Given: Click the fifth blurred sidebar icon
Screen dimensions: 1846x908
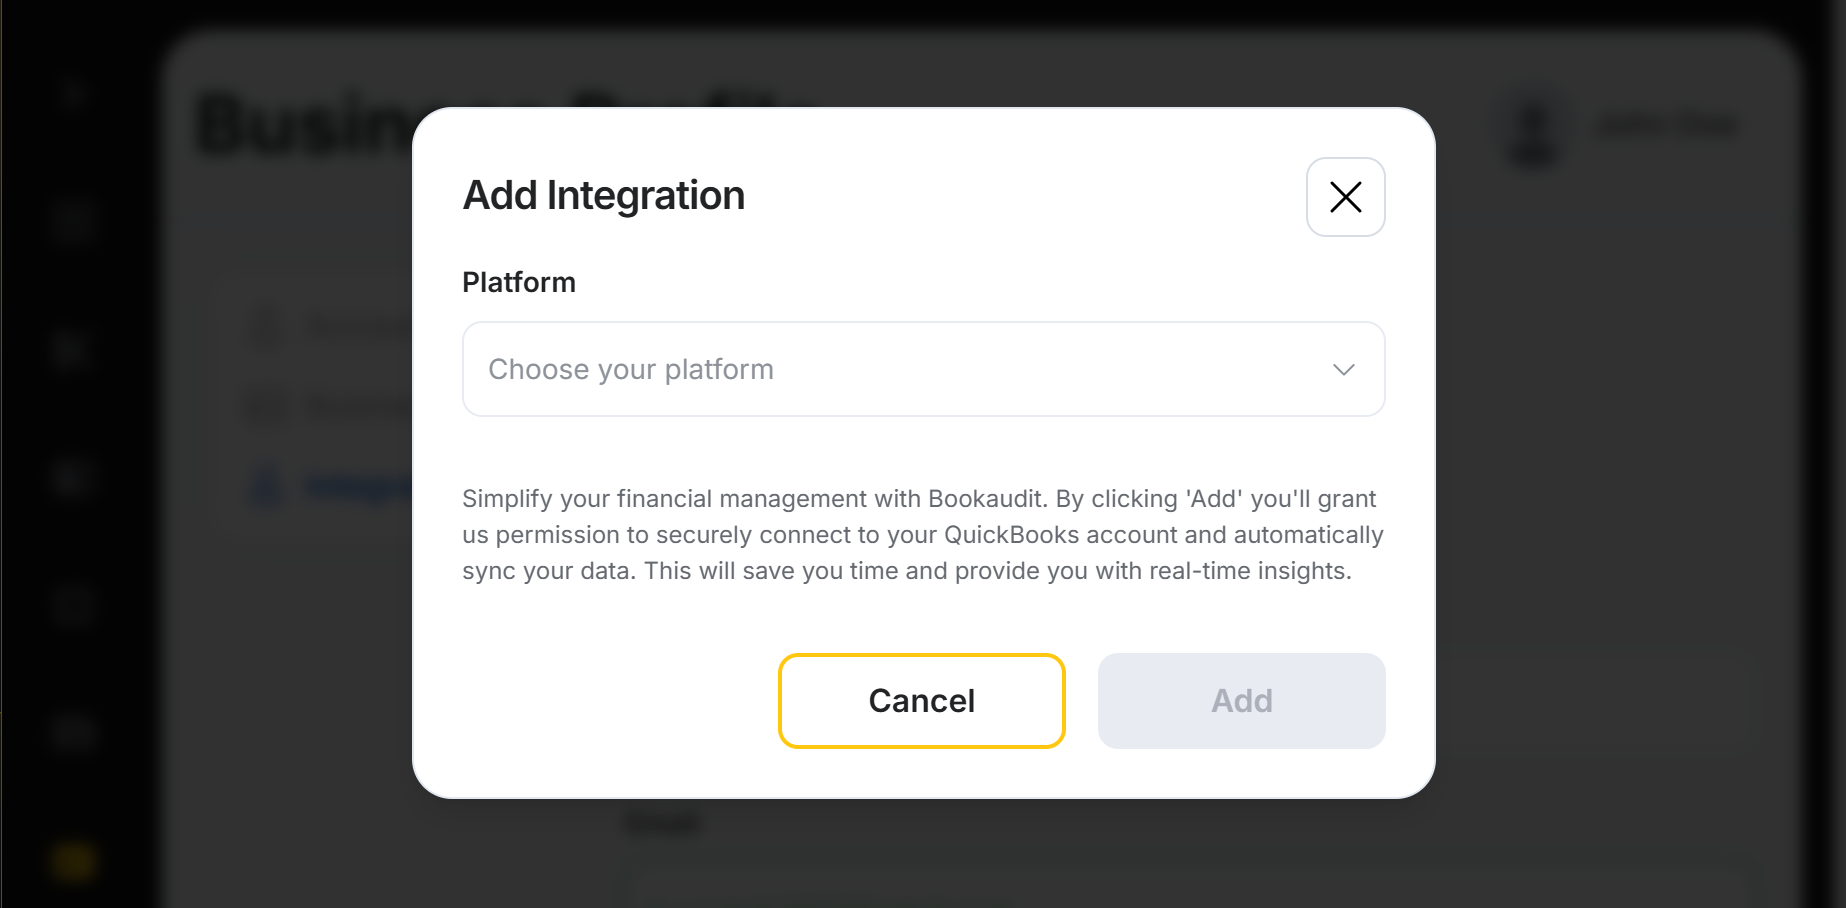Looking at the screenshot, I should (73, 605).
